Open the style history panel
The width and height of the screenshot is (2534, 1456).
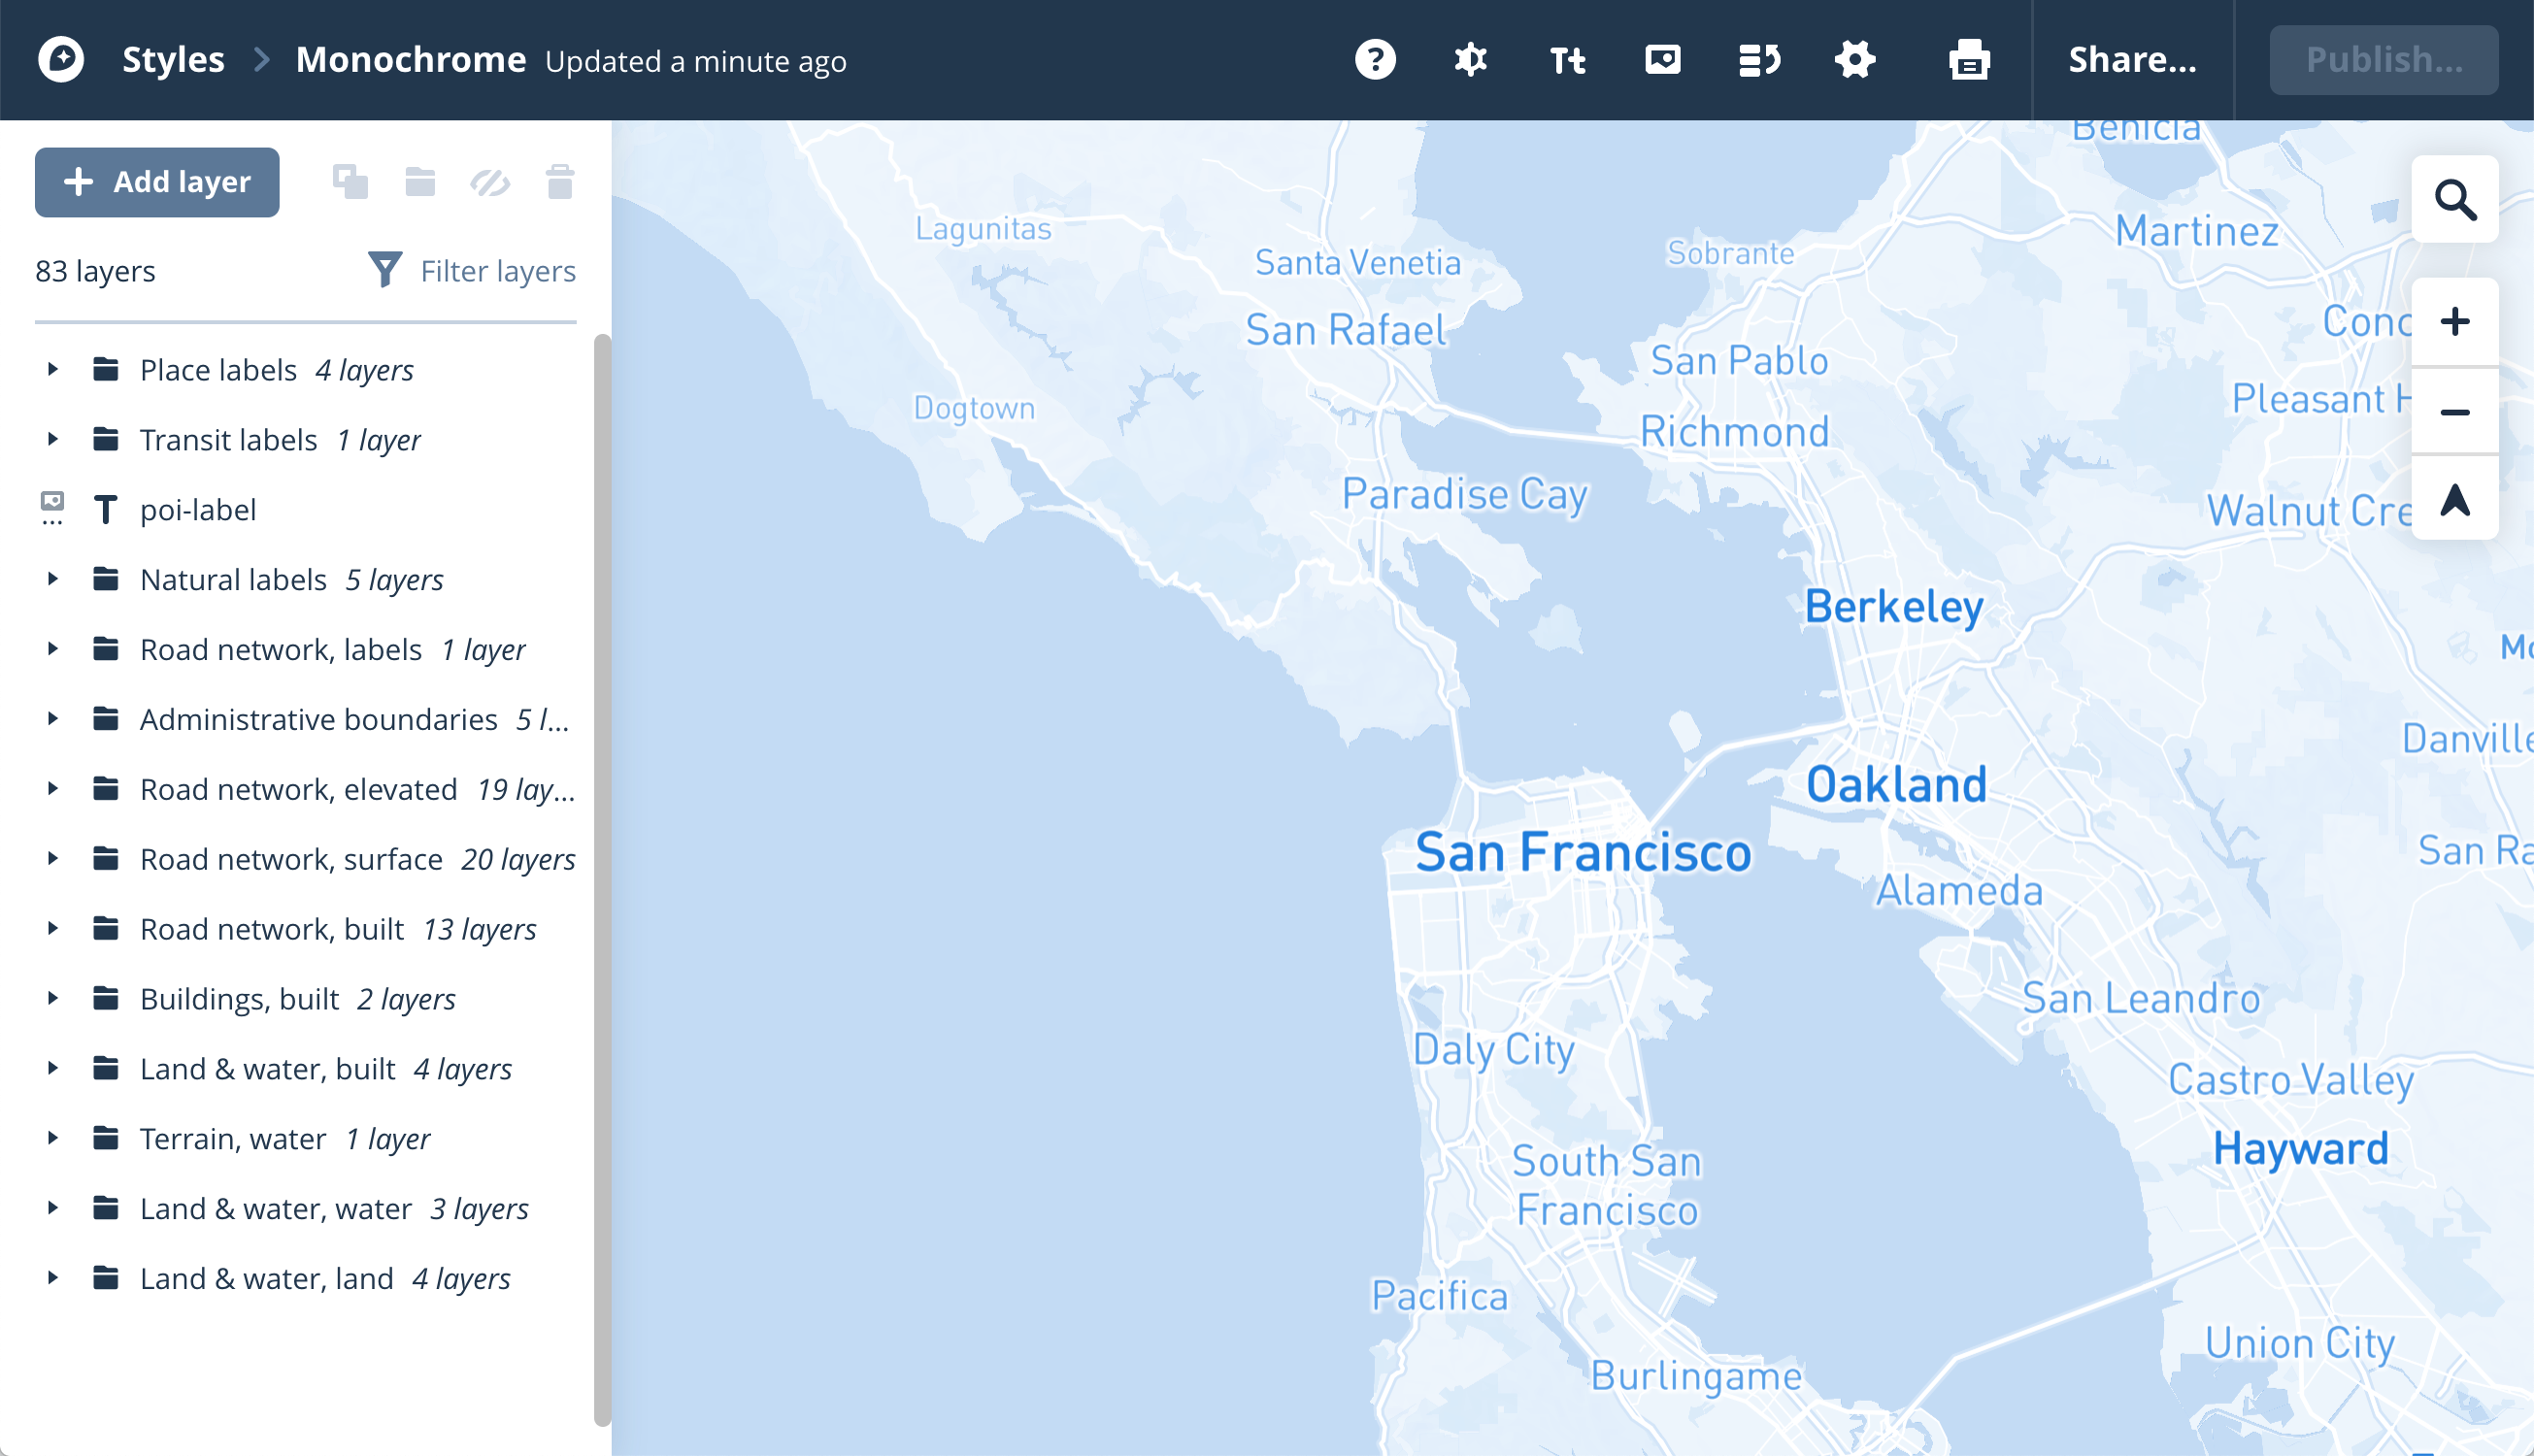pos(1759,60)
